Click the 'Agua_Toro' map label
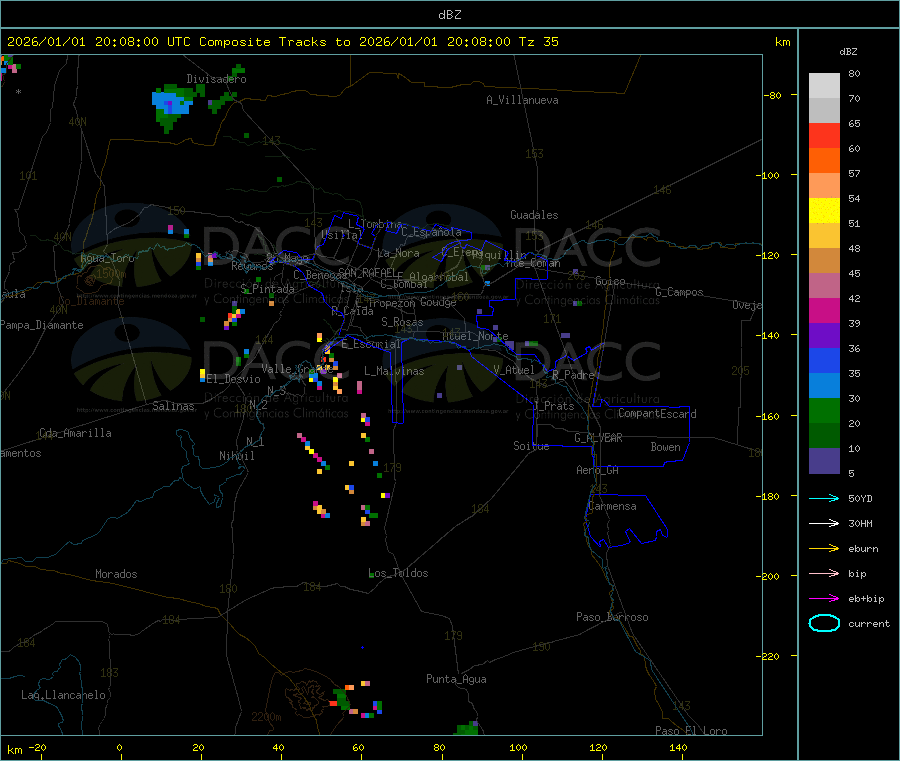This screenshot has width=900, height=761. (x=107, y=258)
